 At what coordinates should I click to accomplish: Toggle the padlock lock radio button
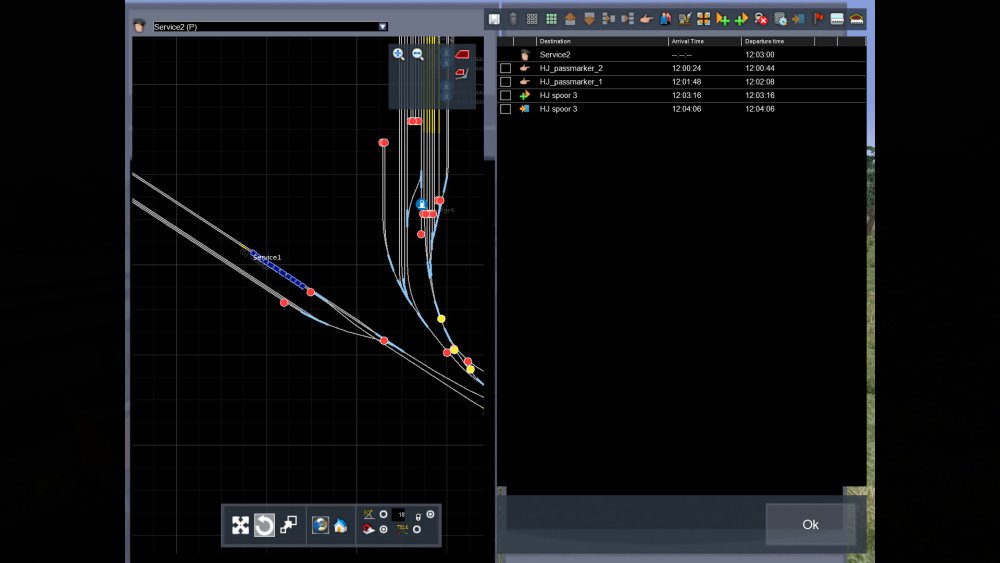(430, 514)
